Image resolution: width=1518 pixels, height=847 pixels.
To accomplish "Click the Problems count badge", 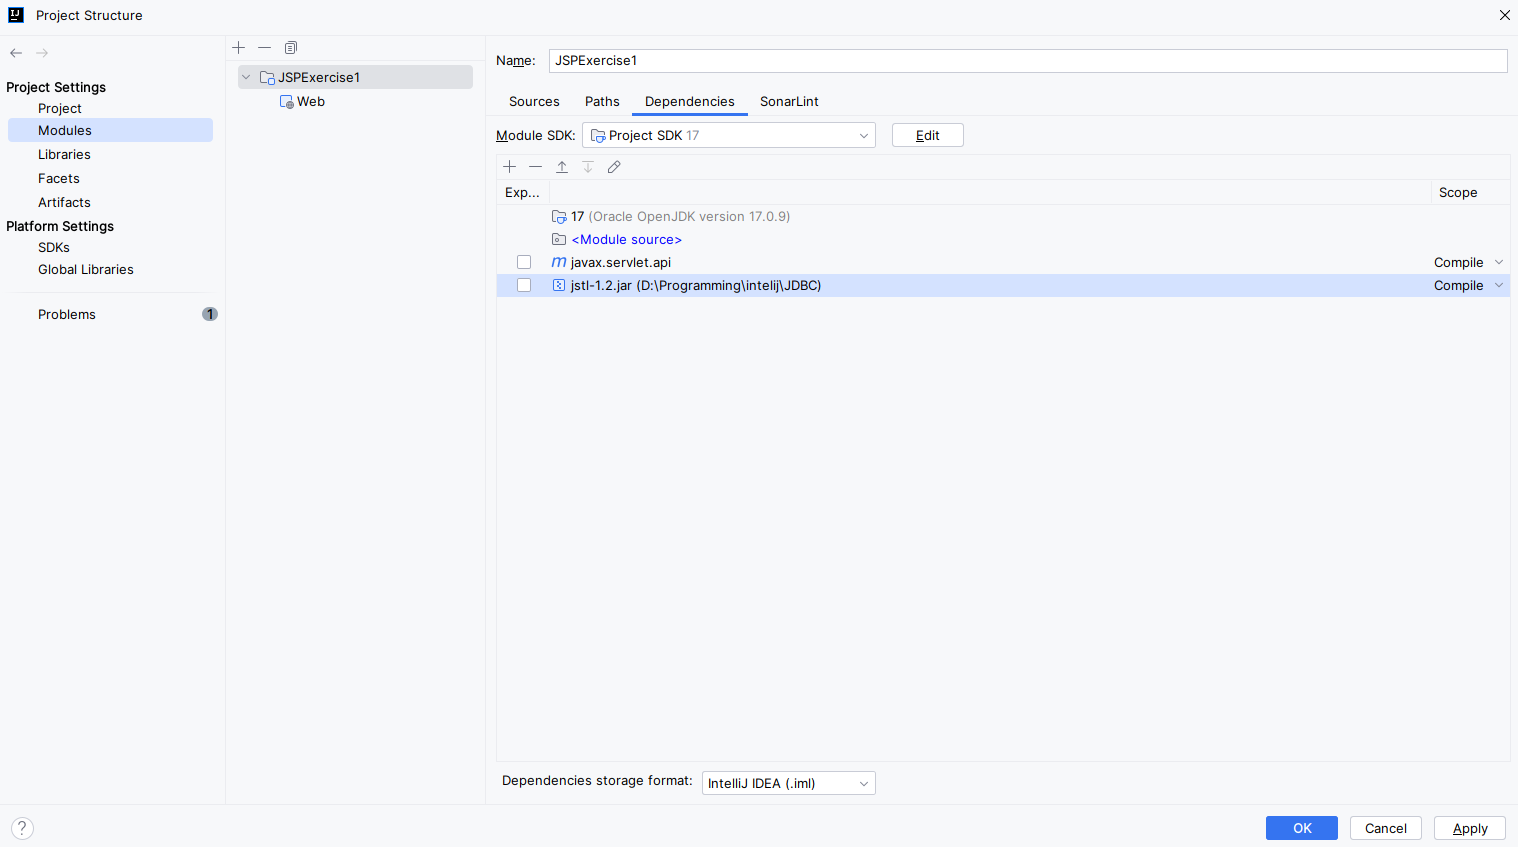I will [x=210, y=314].
